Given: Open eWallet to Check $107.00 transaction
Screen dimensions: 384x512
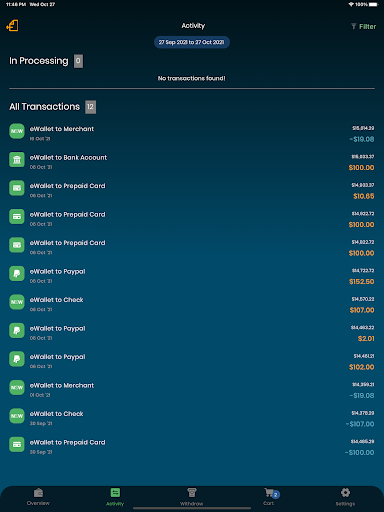Looking at the screenshot, I should (x=192, y=305).
